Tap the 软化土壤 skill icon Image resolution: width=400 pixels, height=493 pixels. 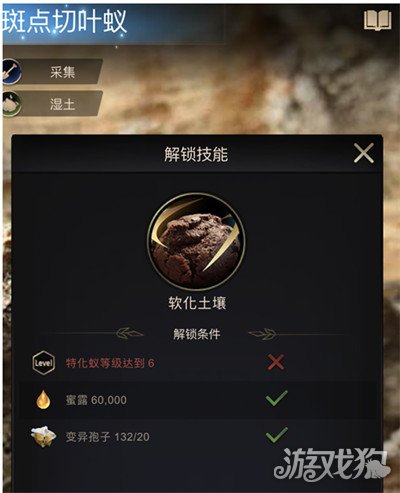tap(196, 241)
